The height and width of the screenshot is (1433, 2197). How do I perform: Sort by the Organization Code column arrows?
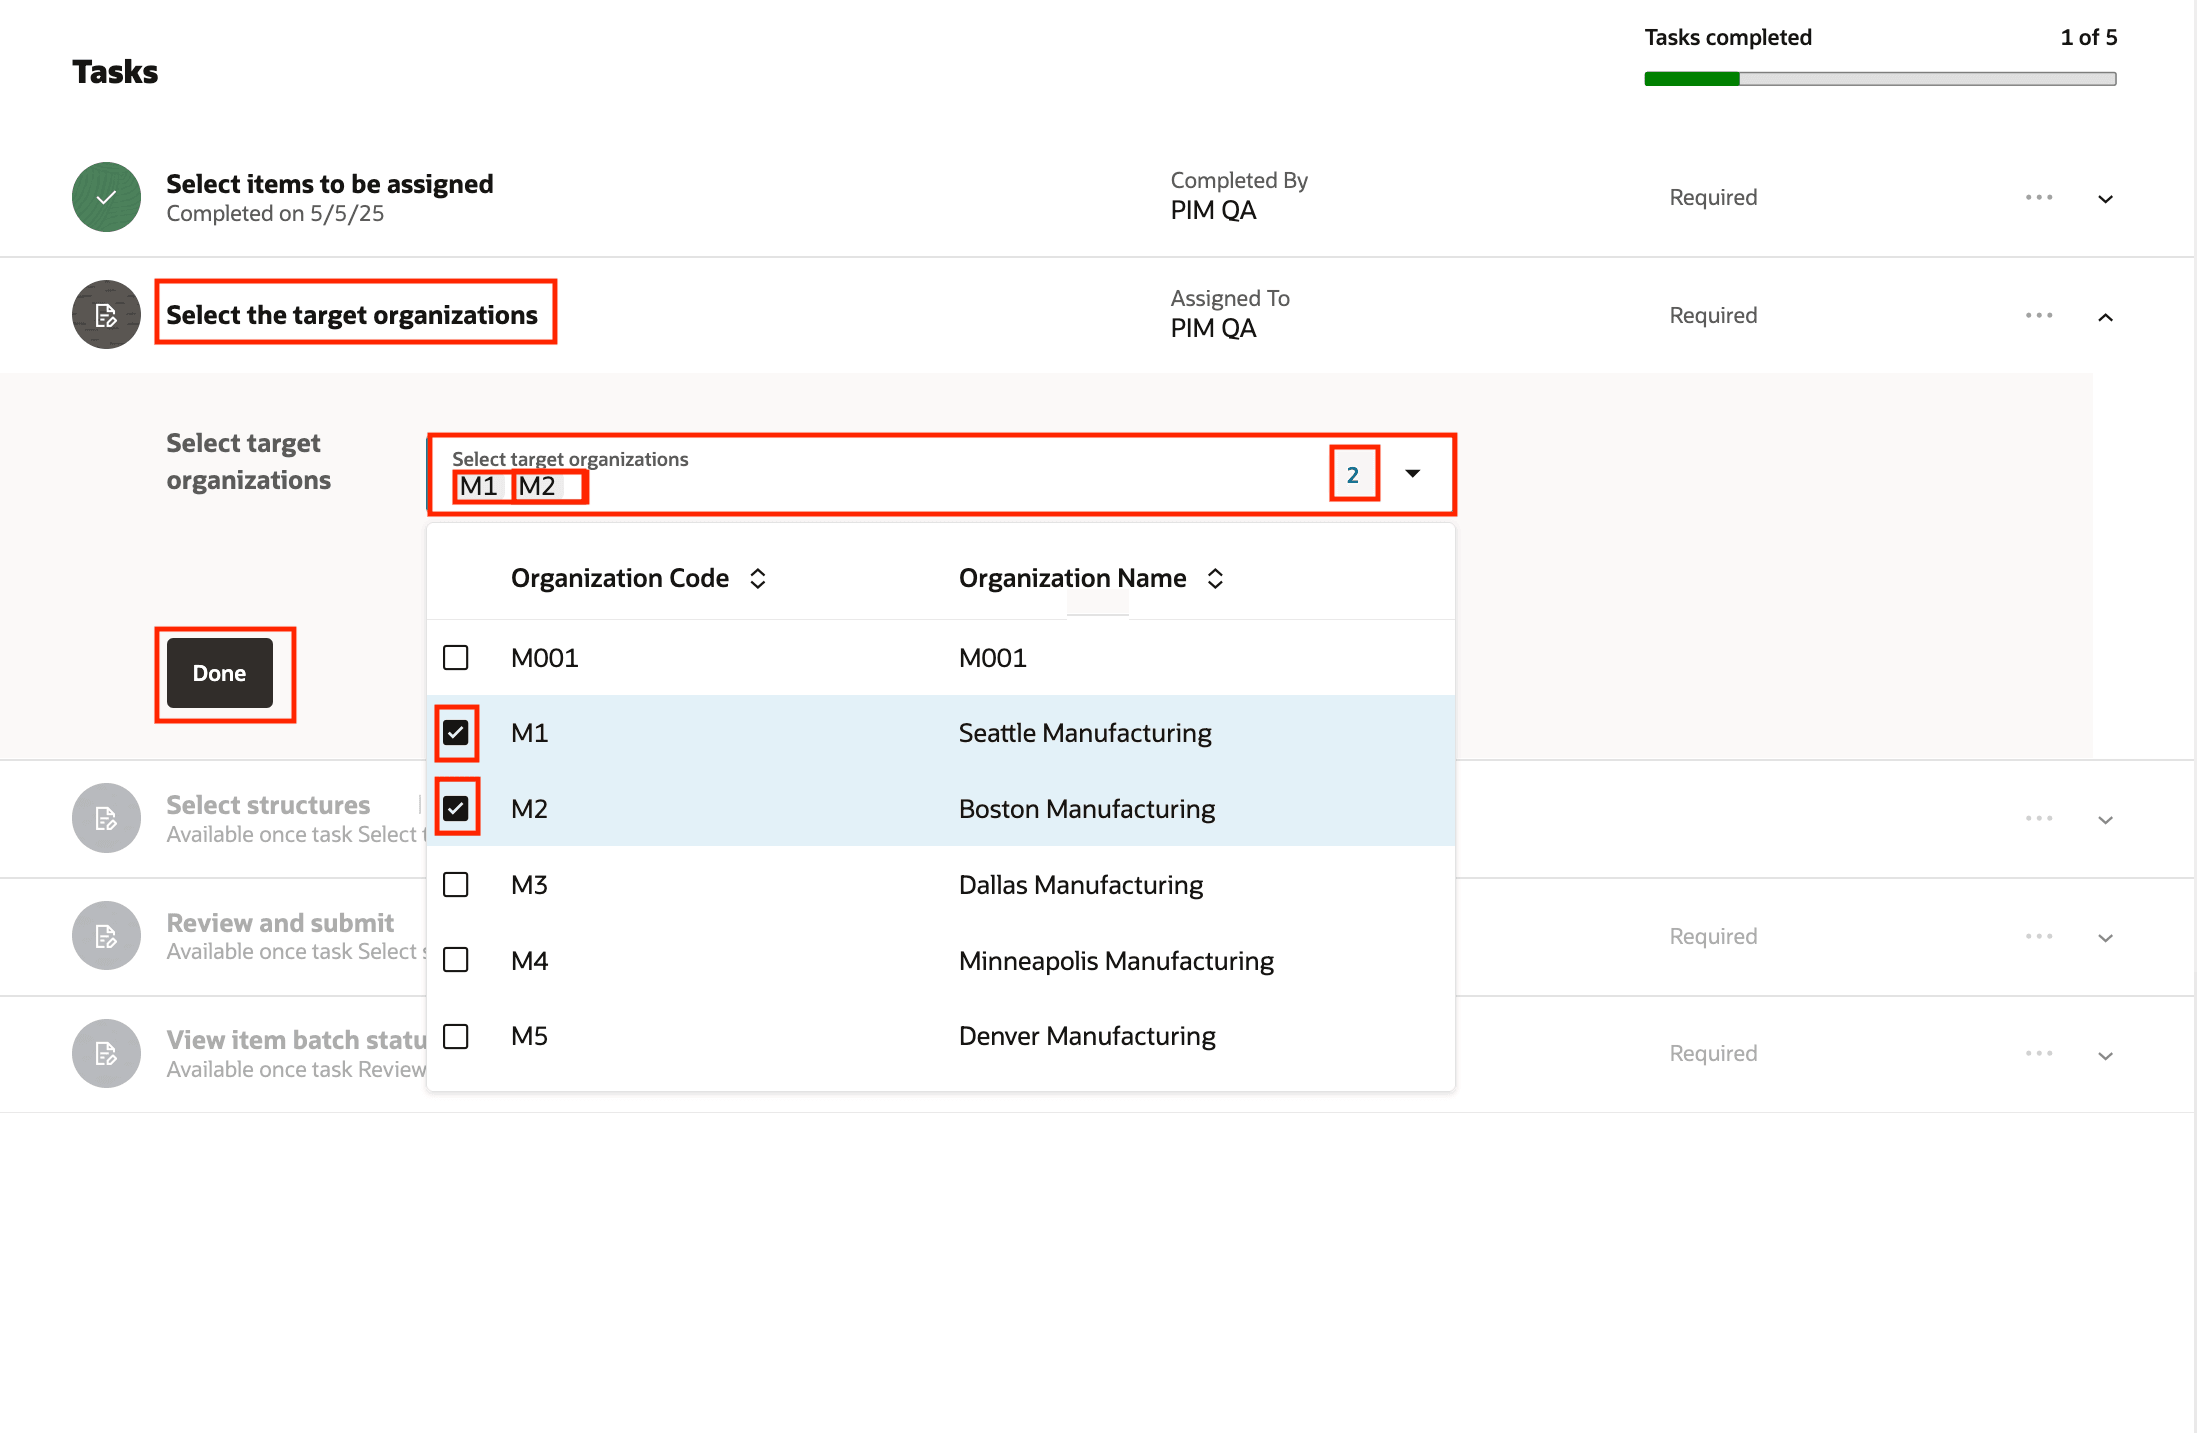[758, 578]
